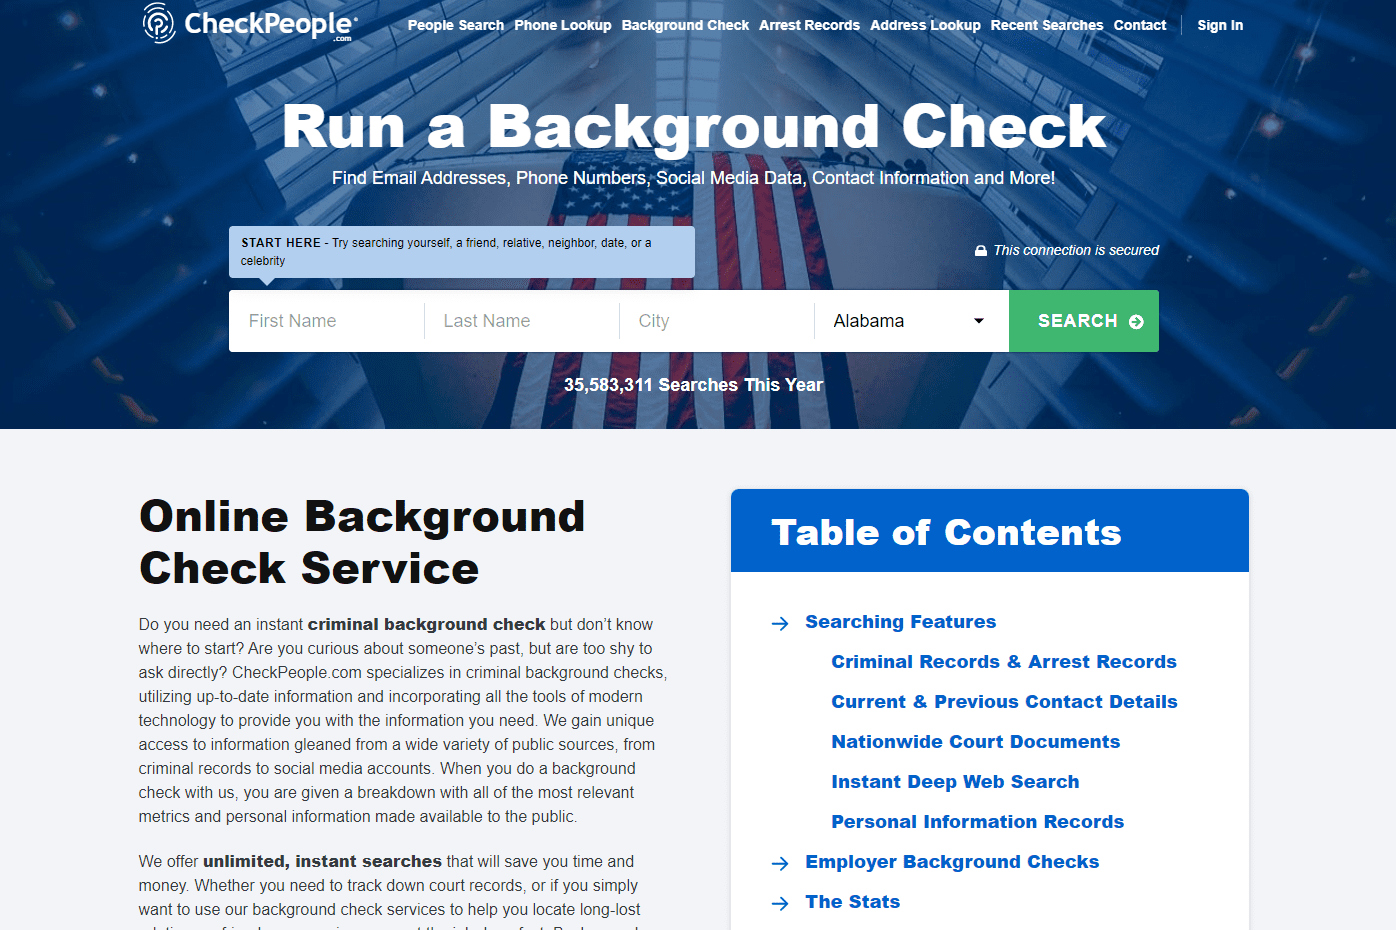Open the Phone Lookup menu item
This screenshot has height=930, width=1396.
(563, 25)
